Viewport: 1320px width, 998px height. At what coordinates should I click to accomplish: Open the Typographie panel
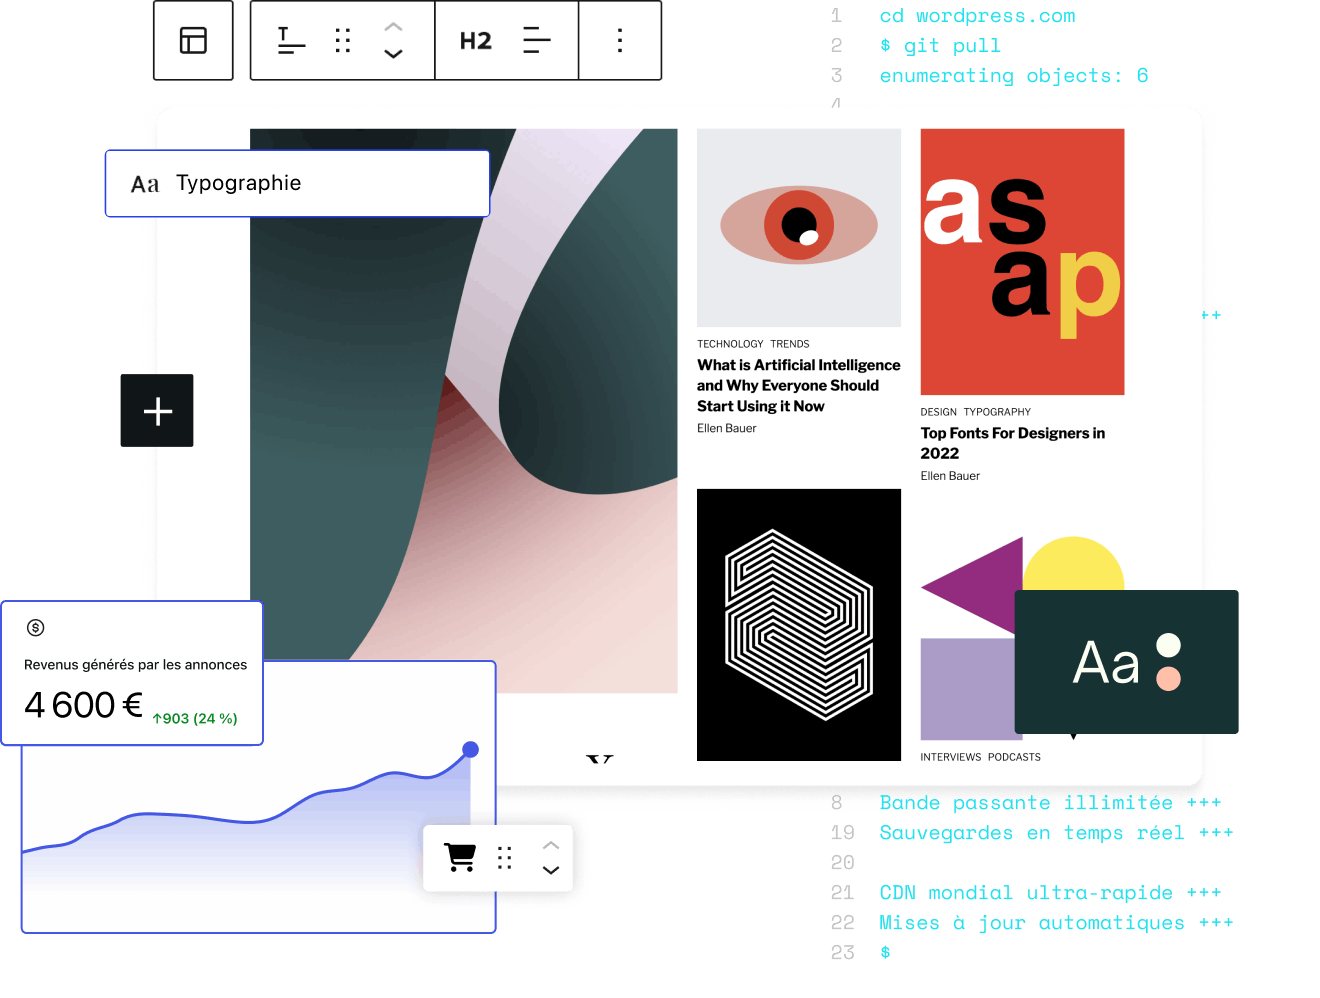(x=297, y=183)
